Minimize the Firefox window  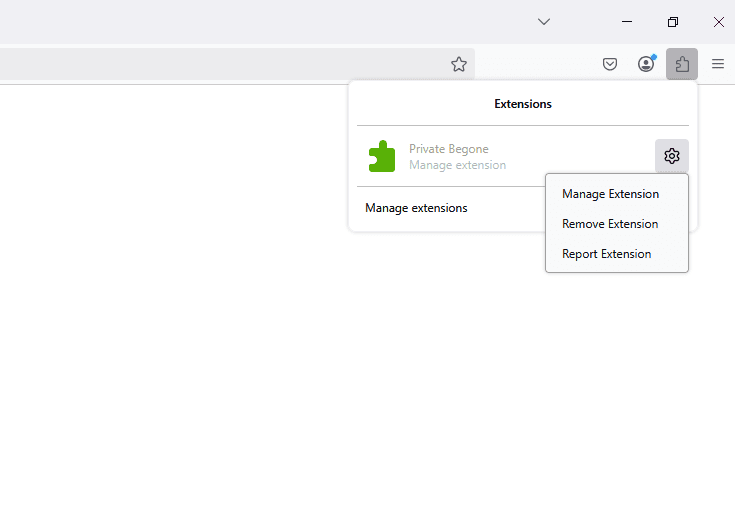(627, 21)
